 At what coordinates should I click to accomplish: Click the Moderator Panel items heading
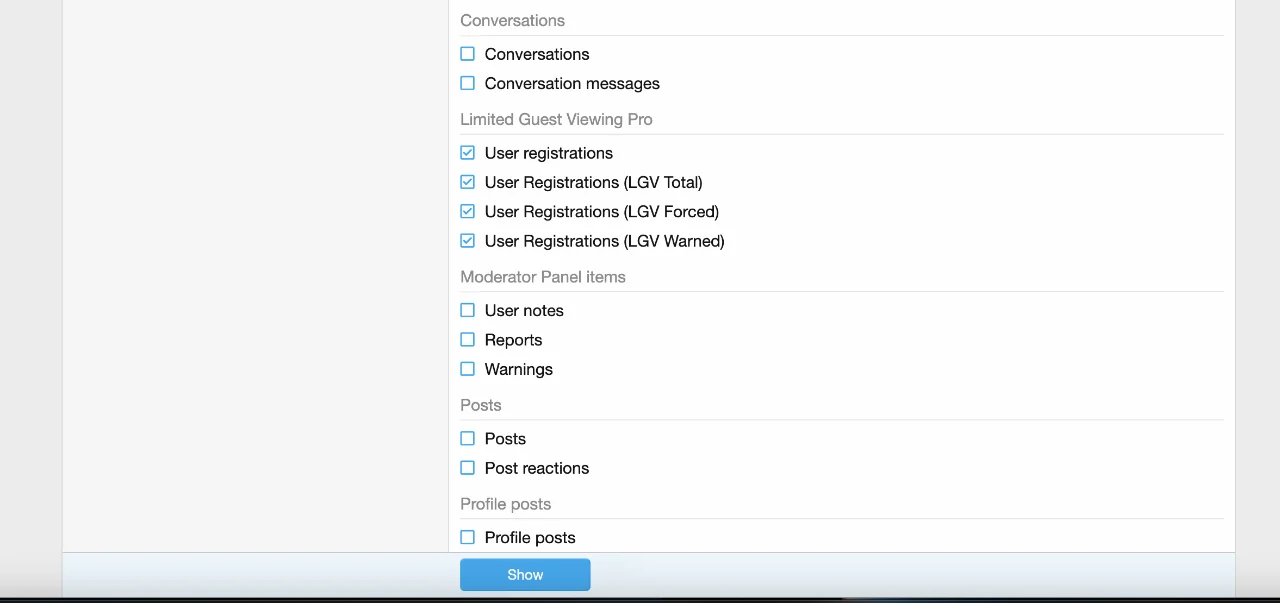(542, 277)
